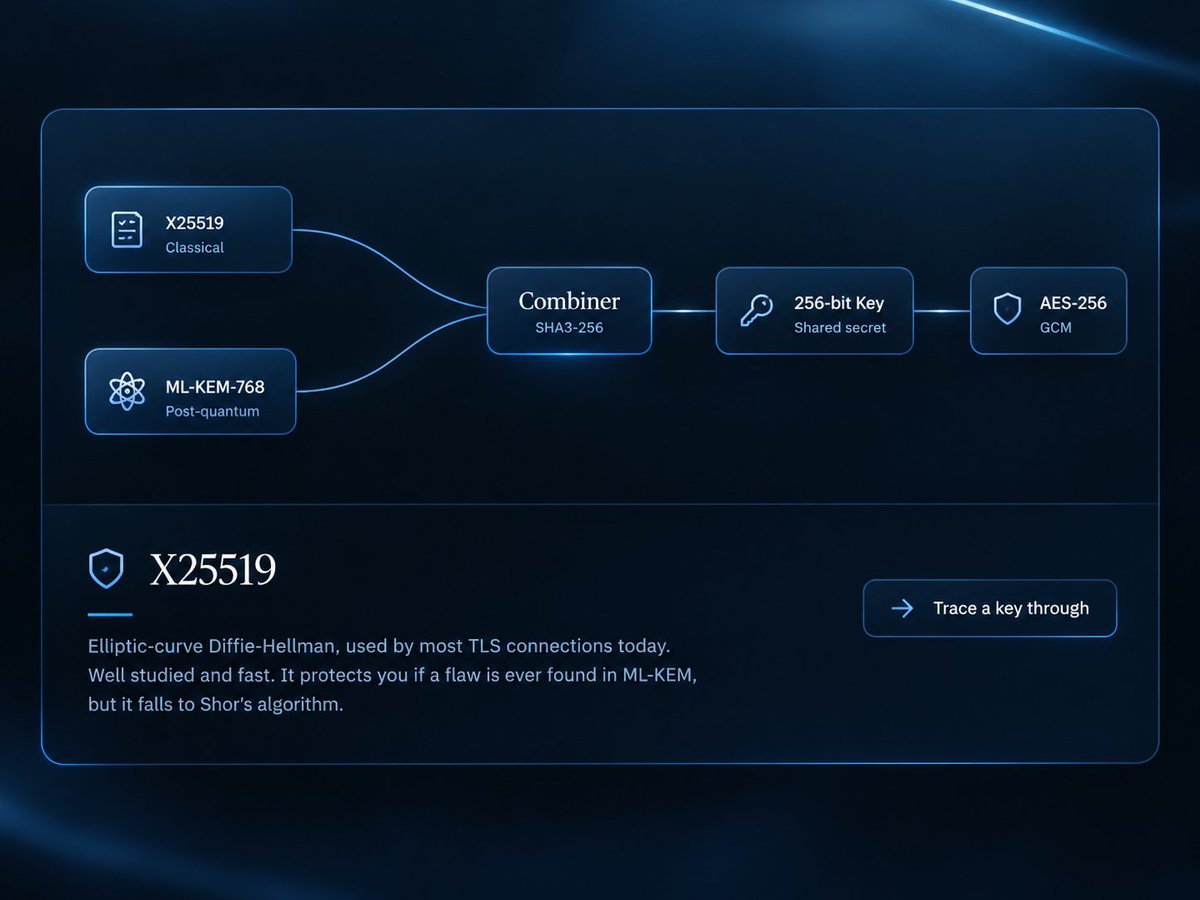Screen dimensions: 1200x900
Task: Click the arrow icon in Trace a key through
Action: (902, 608)
